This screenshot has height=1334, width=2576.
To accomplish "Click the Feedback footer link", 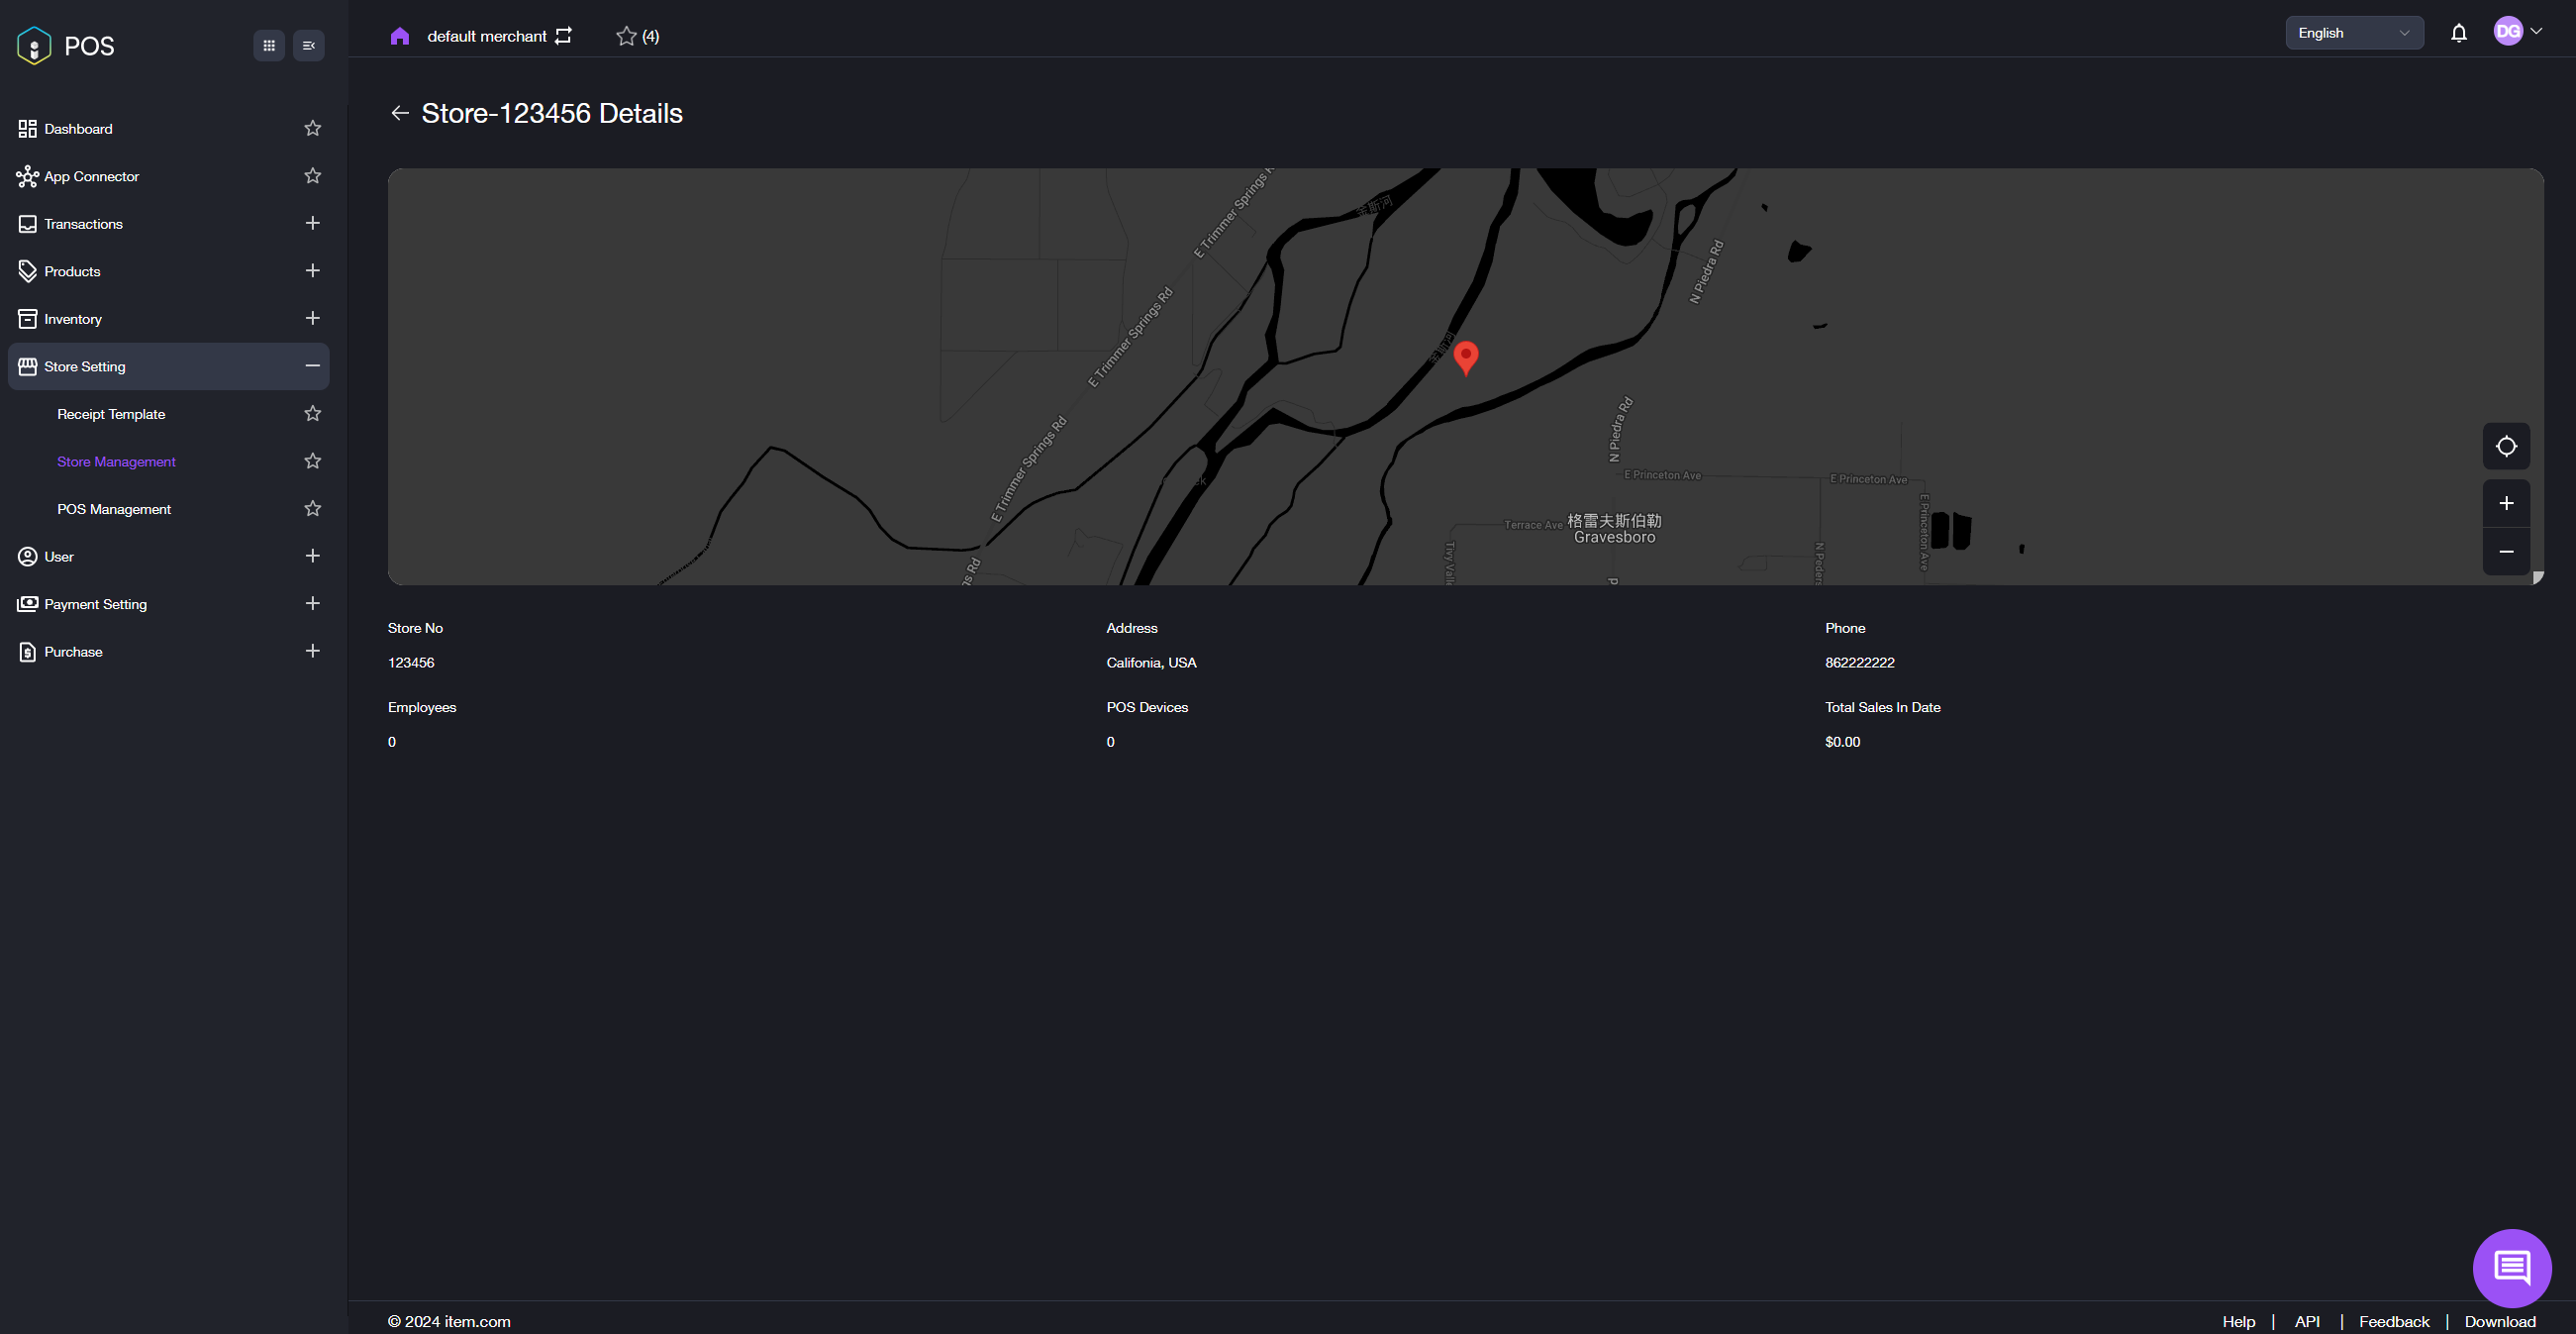I will (x=2393, y=1321).
